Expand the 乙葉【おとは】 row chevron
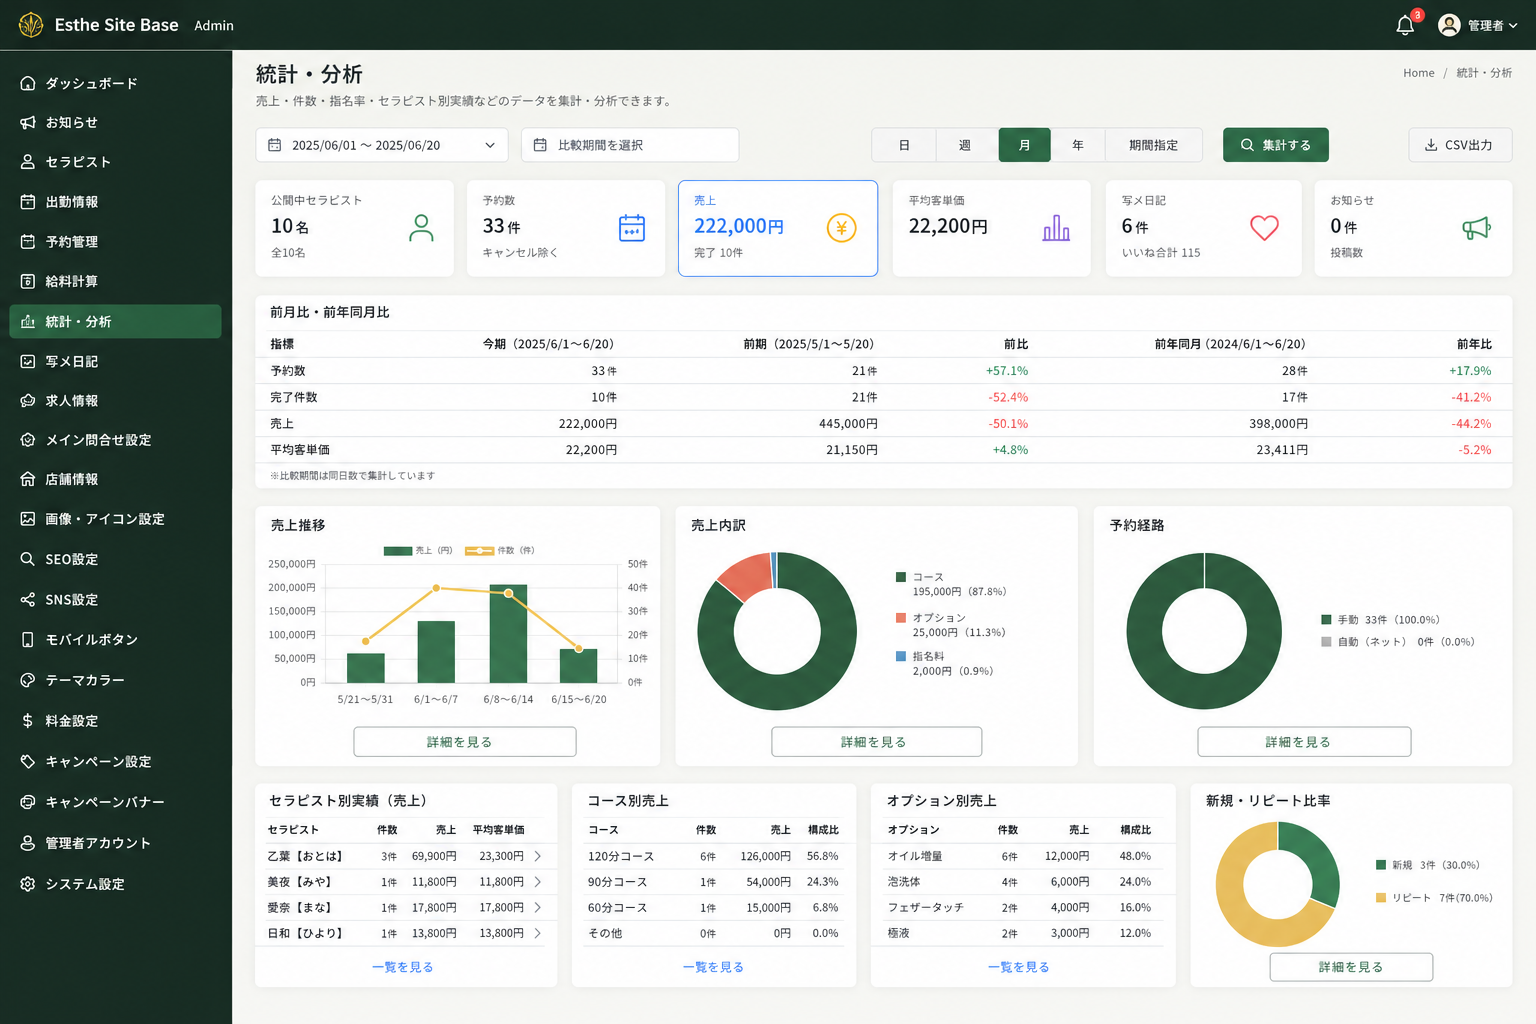1536x1024 pixels. coord(538,856)
